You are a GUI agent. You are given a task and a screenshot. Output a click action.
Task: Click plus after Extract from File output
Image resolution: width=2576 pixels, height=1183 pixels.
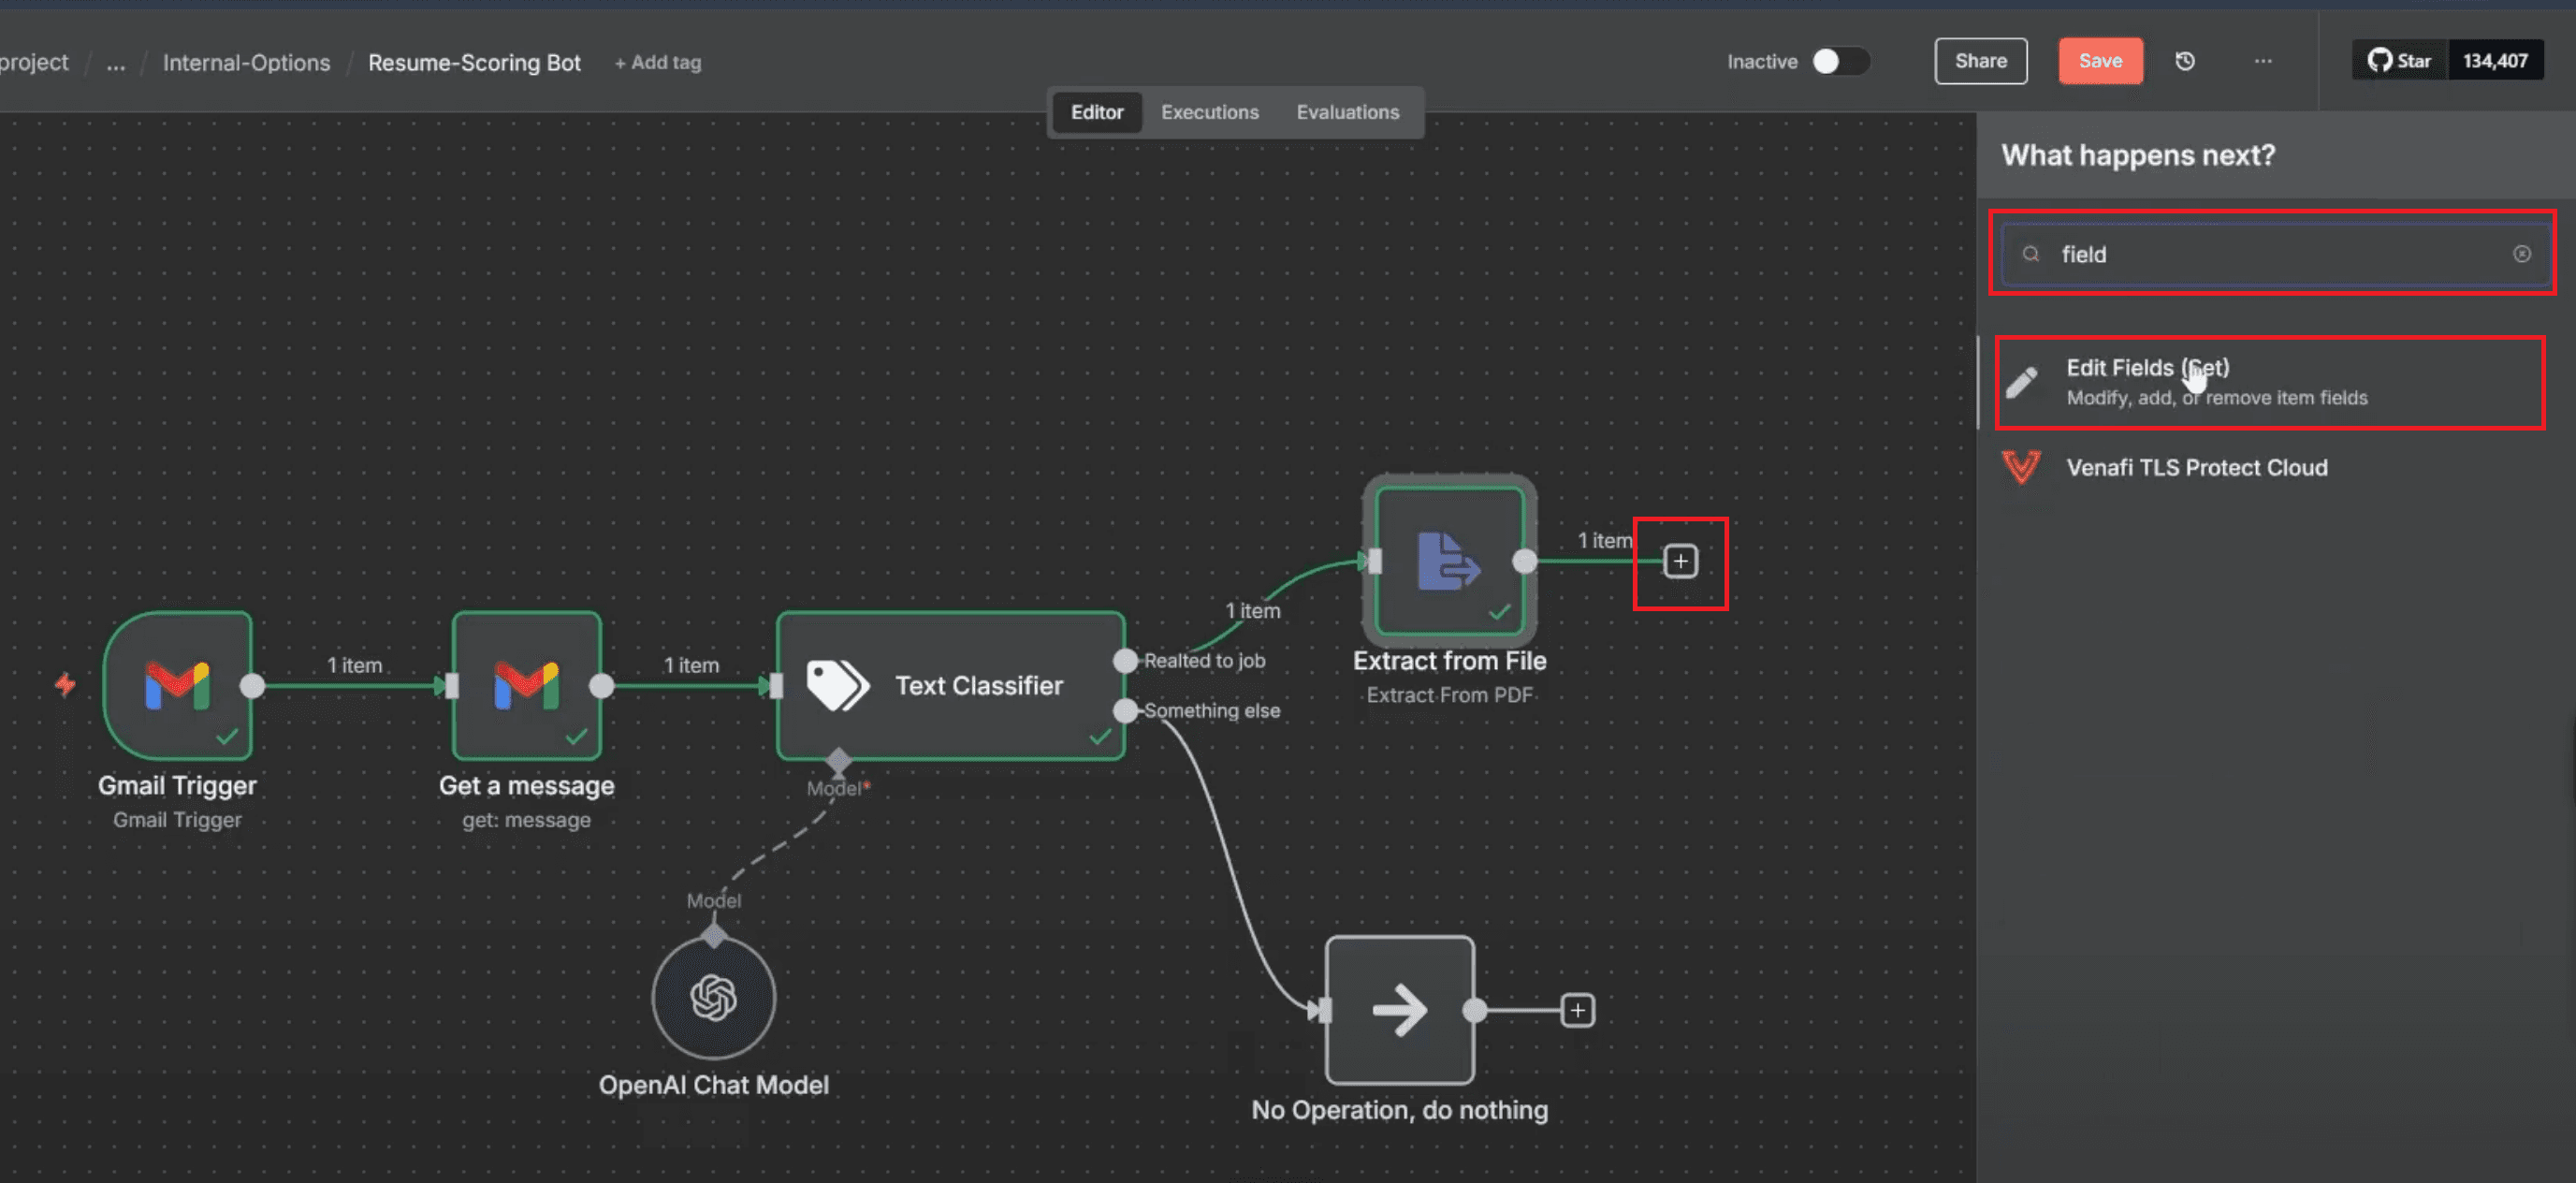(x=1680, y=561)
